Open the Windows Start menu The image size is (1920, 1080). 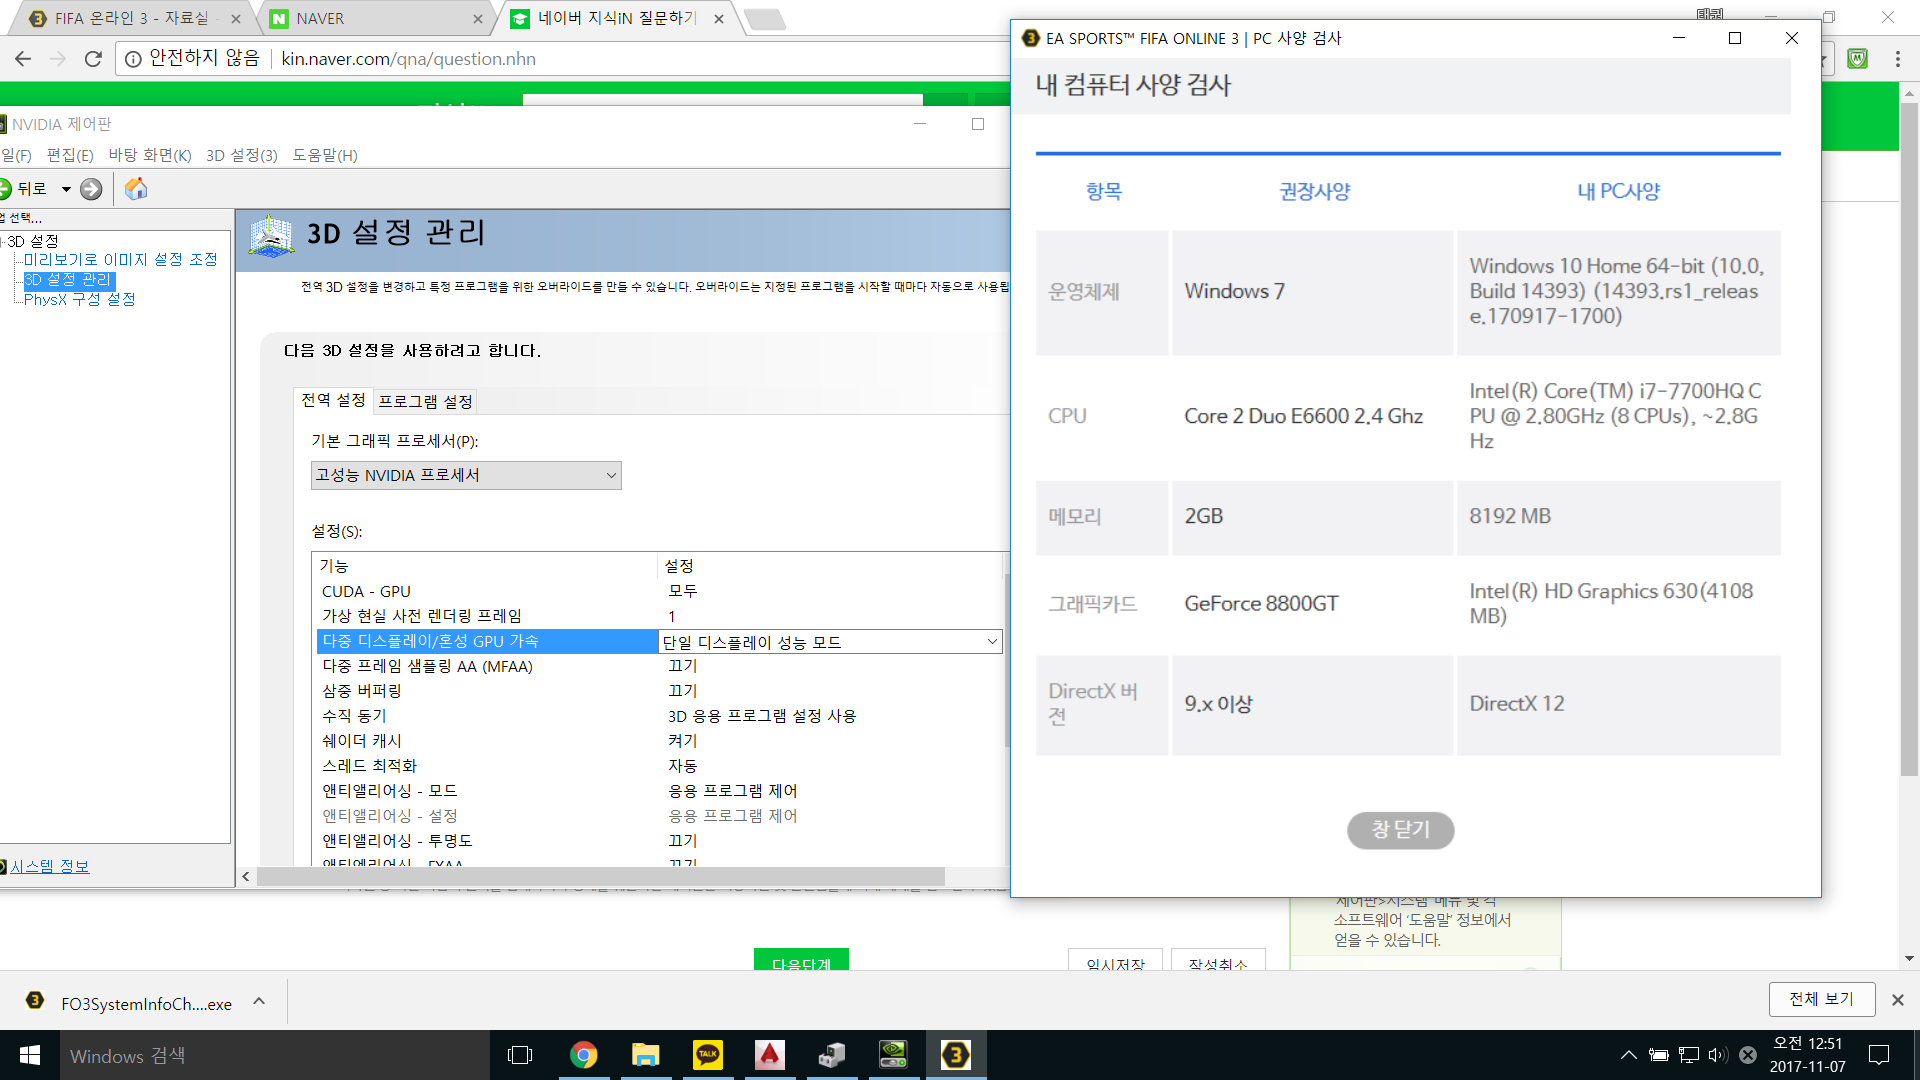point(29,1055)
